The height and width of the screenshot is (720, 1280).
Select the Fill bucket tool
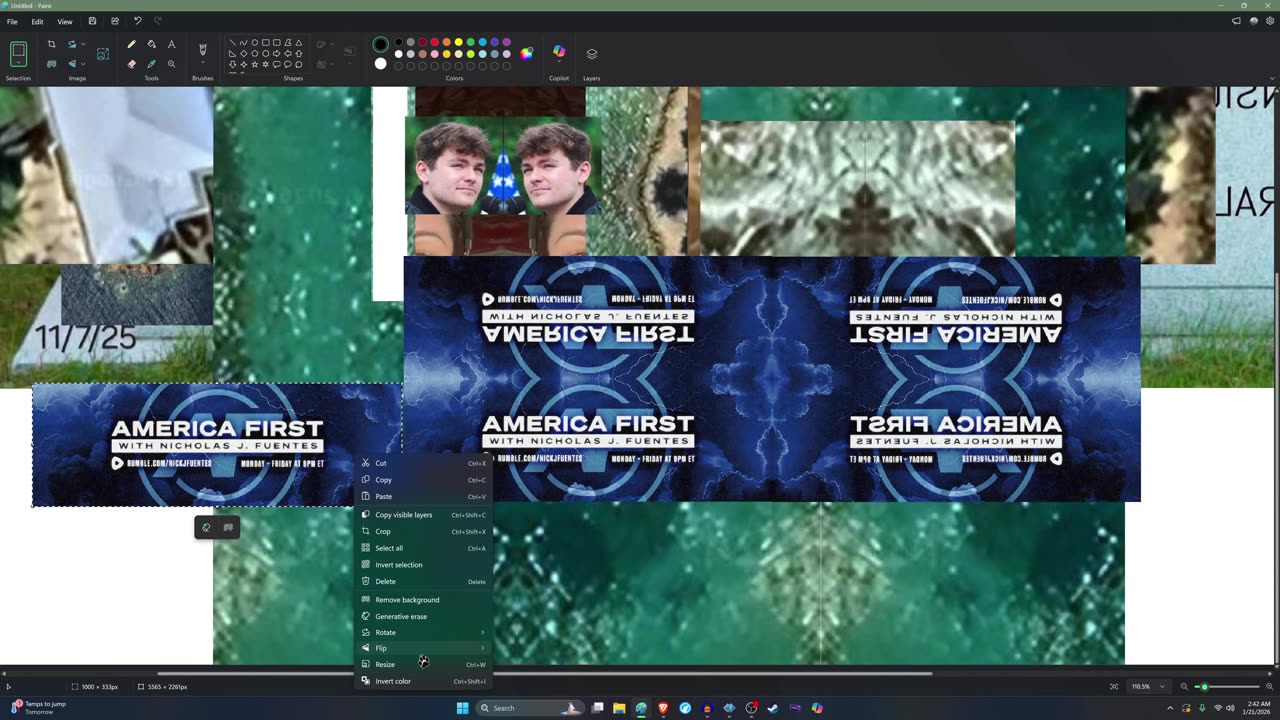[x=151, y=44]
